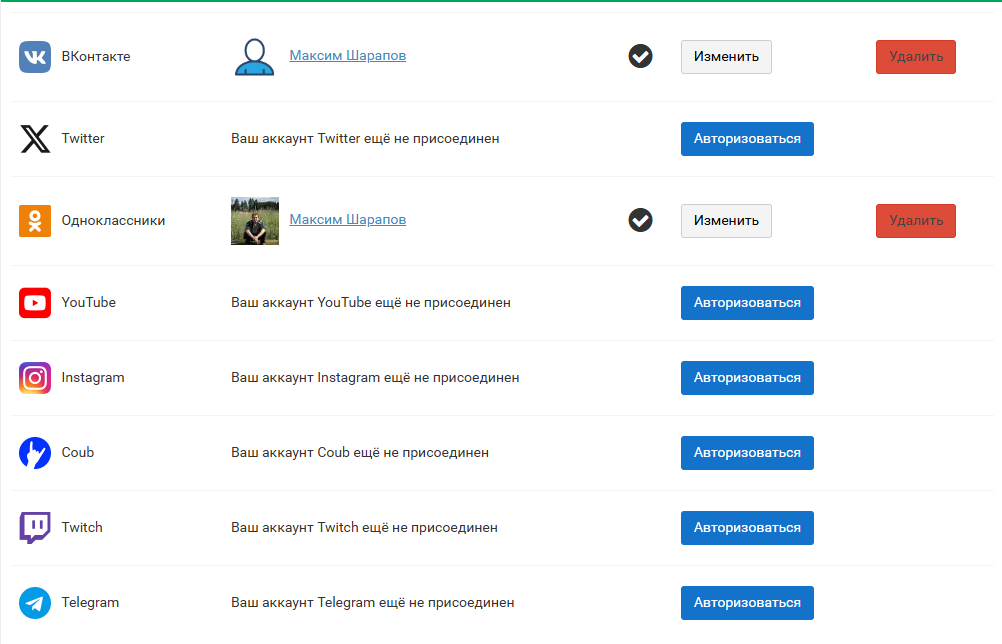Click the YouTube network label
Viewport: 1002px width, 644px height.
(x=89, y=303)
